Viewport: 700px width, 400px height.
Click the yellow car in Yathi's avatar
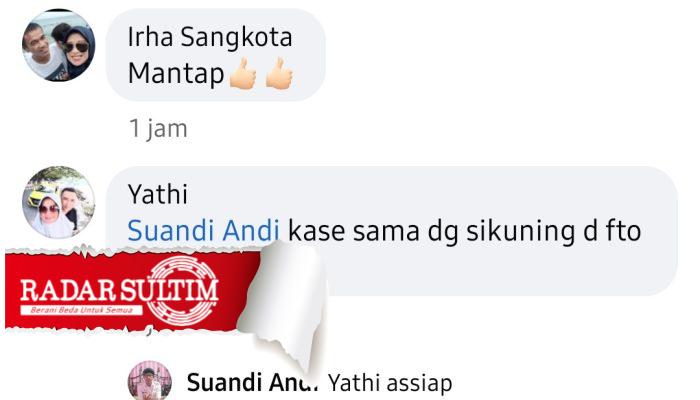click(x=38, y=195)
